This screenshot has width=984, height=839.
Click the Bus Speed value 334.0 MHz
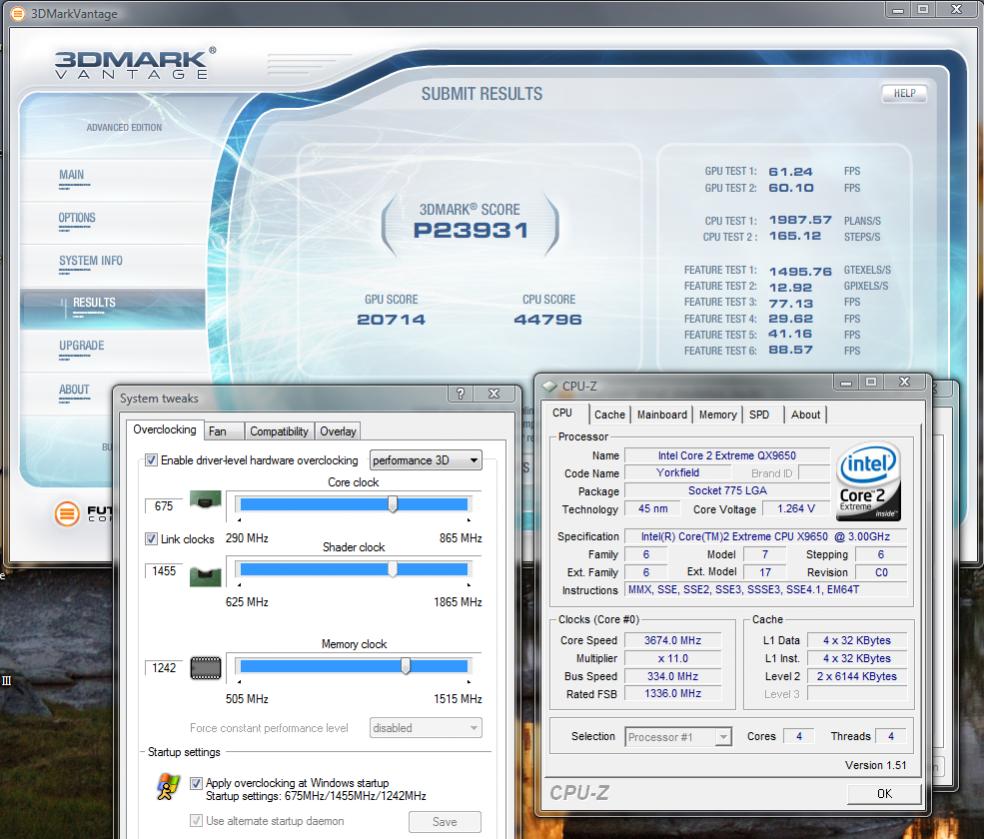[673, 676]
